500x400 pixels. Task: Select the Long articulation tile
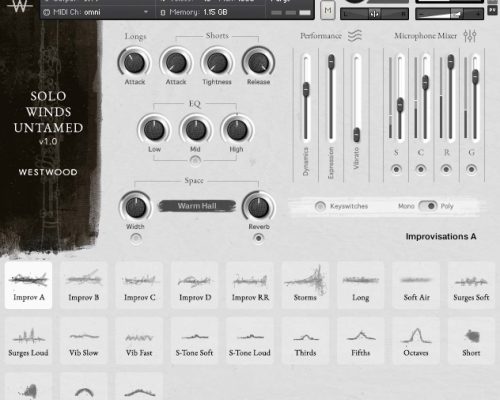point(361,285)
